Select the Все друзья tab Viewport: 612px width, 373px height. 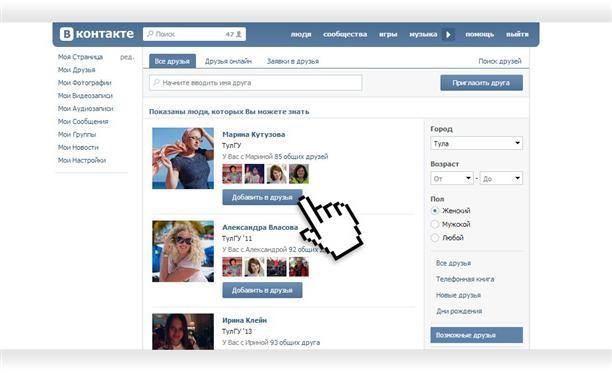172,61
